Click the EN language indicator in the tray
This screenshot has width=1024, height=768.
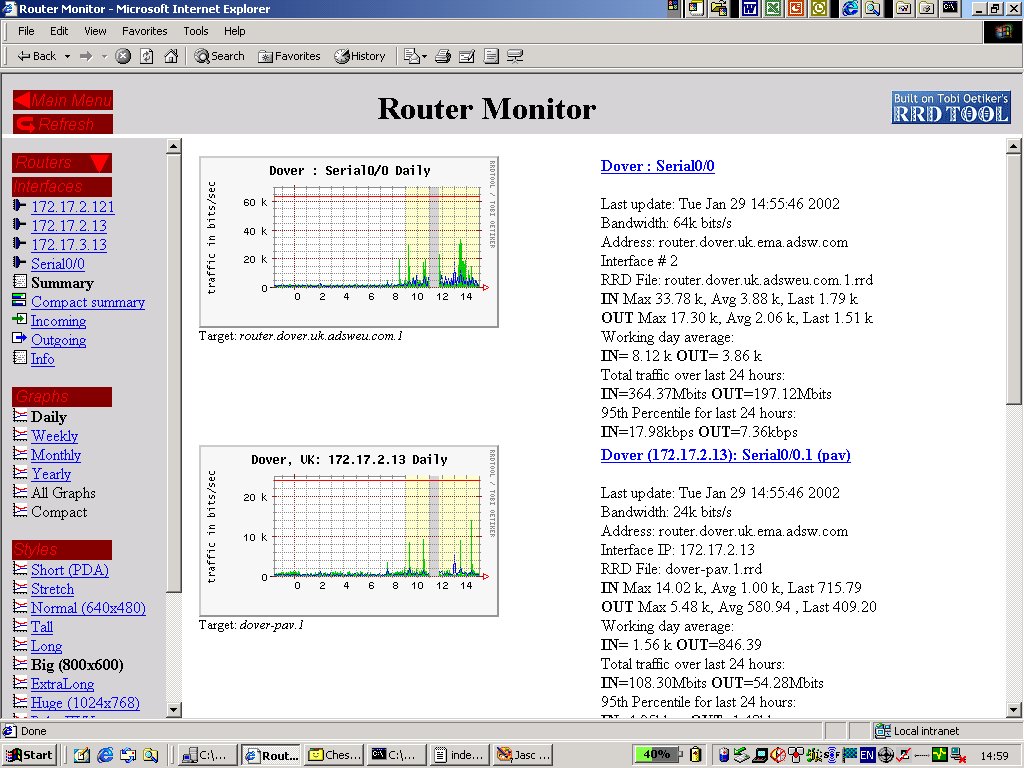[866, 755]
